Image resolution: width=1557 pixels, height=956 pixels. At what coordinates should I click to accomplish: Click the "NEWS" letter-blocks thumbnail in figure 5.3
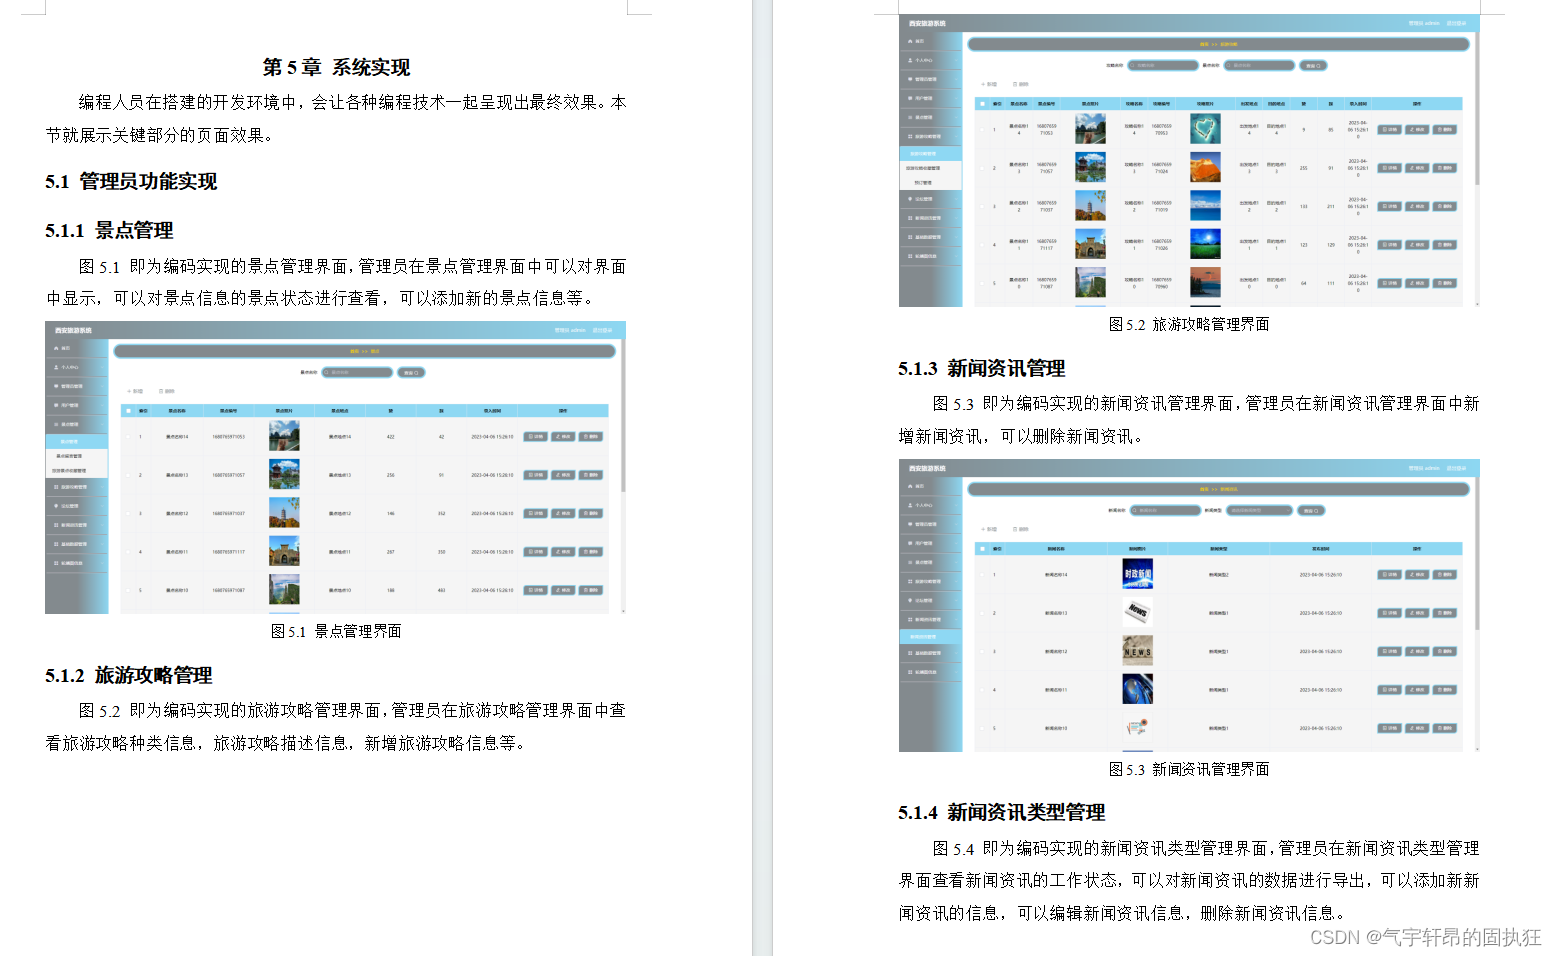[x=1138, y=651]
